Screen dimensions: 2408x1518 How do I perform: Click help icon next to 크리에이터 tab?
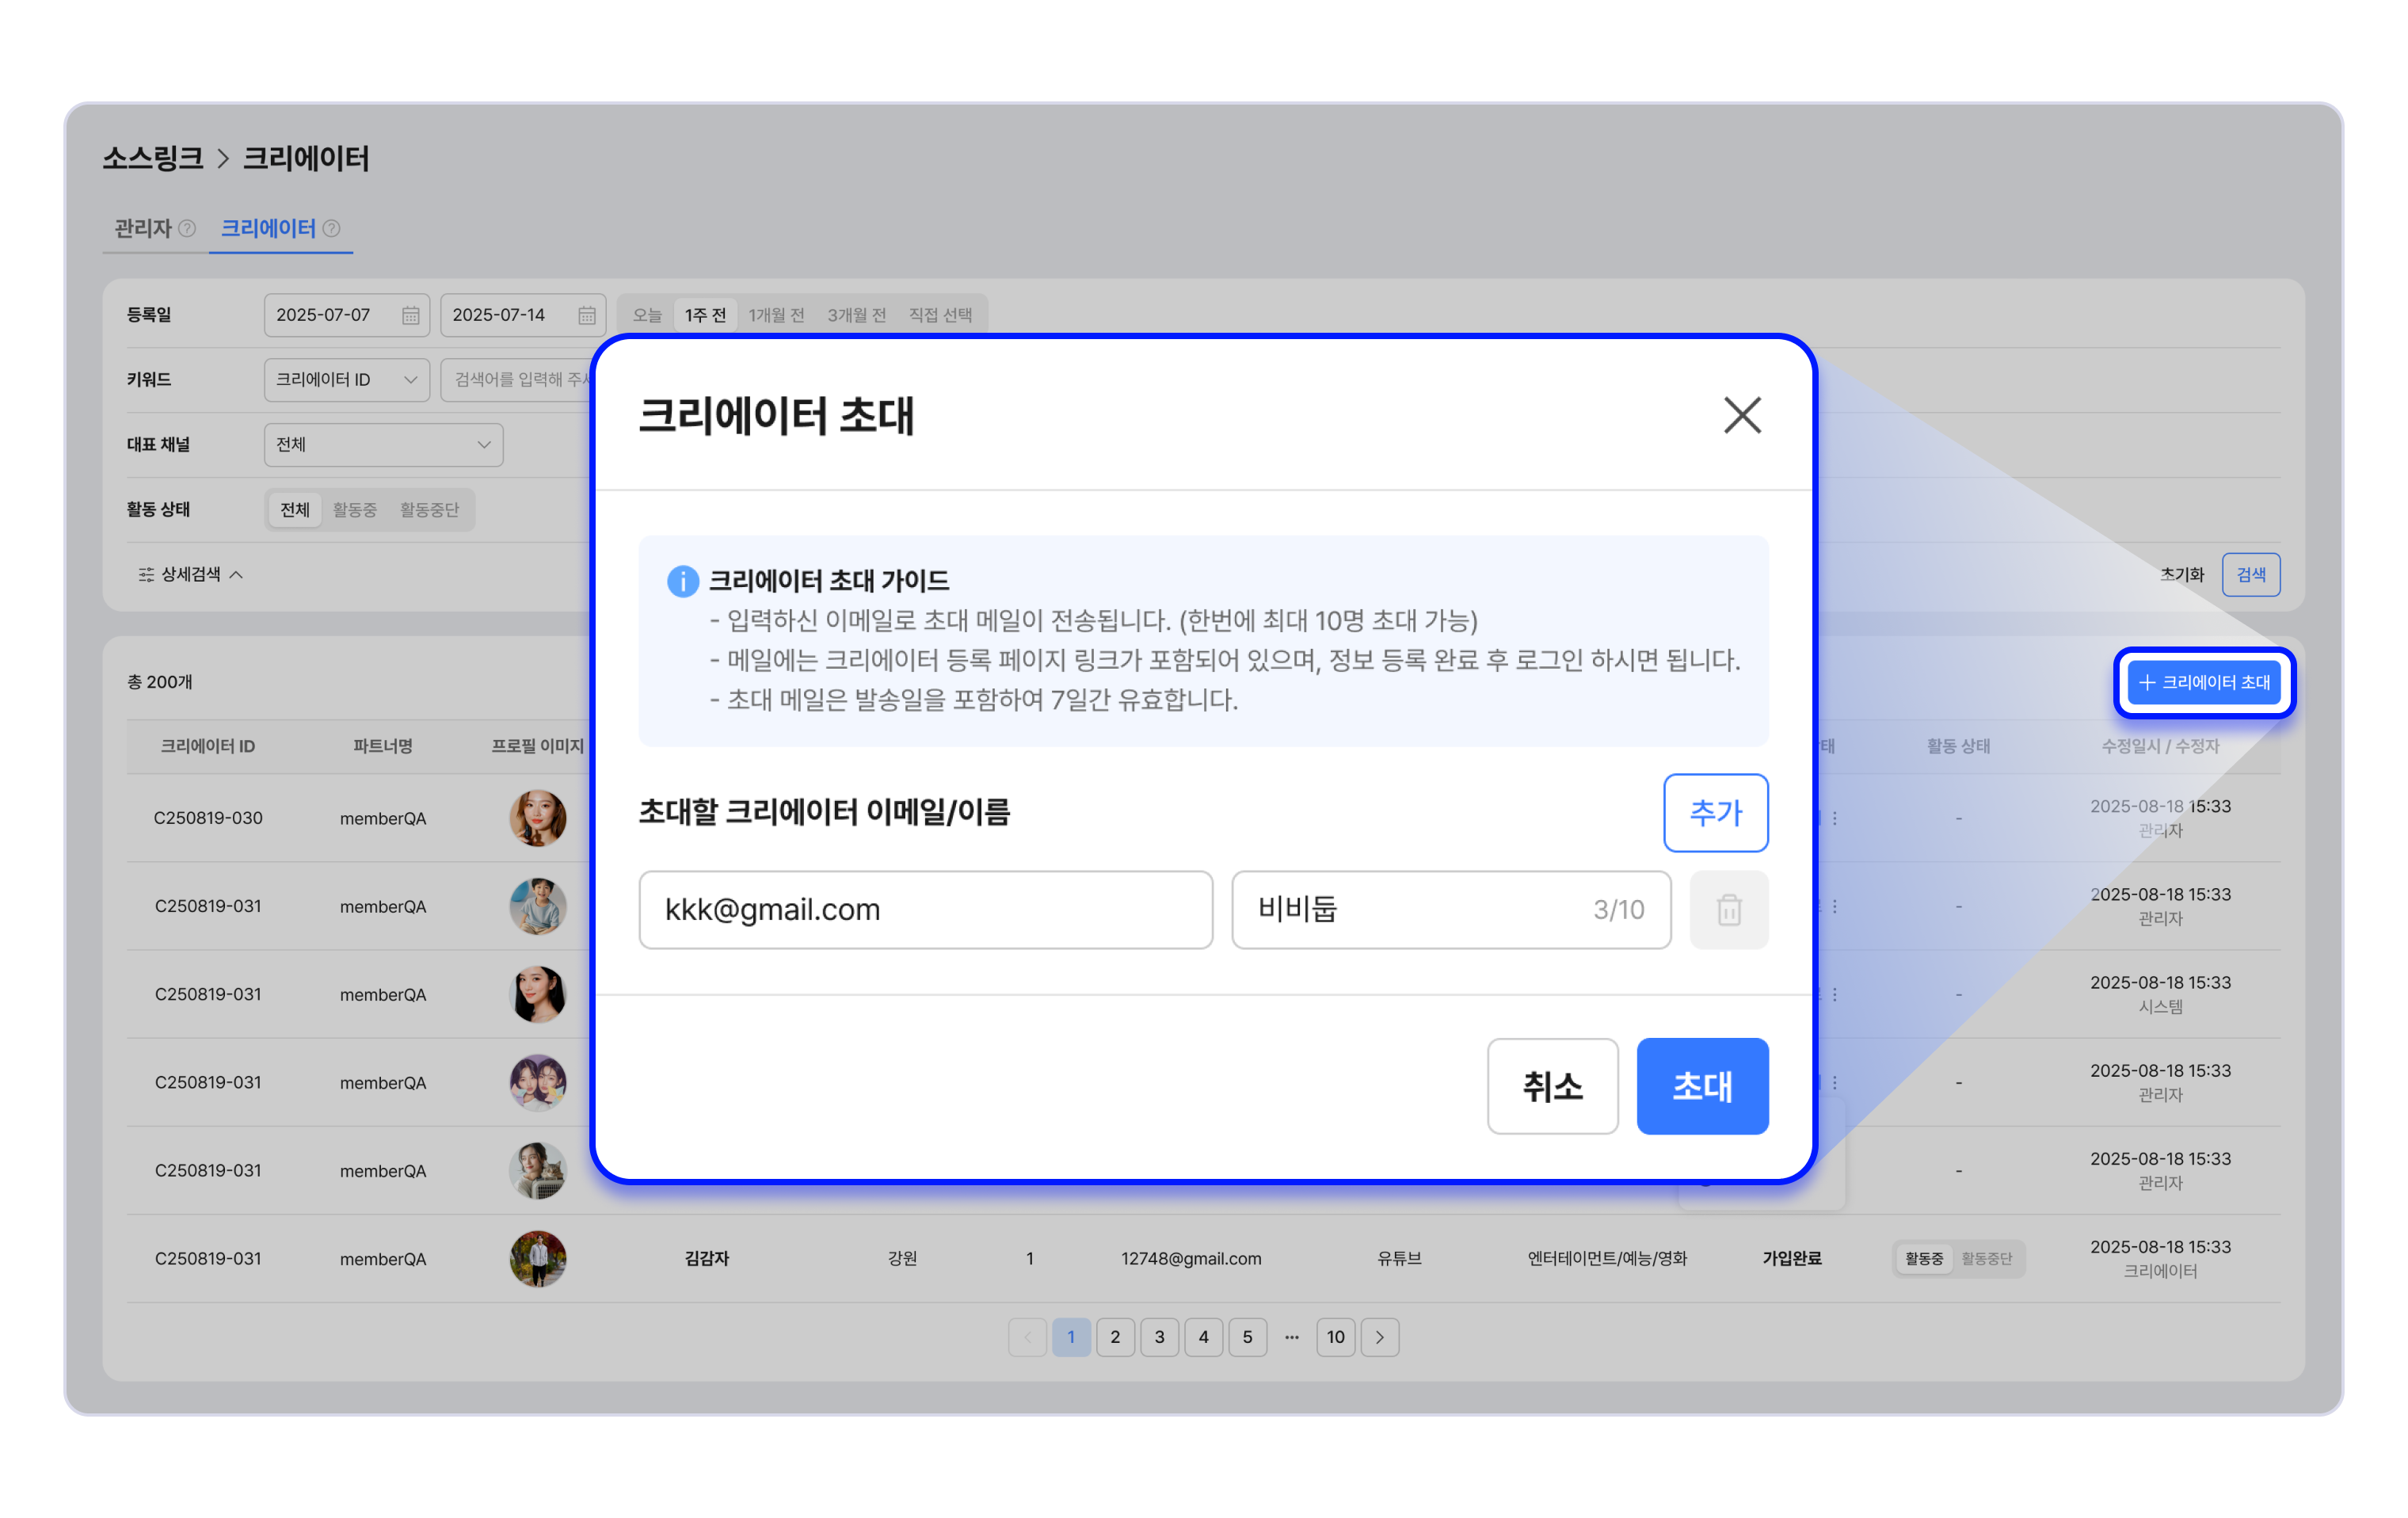[x=332, y=229]
